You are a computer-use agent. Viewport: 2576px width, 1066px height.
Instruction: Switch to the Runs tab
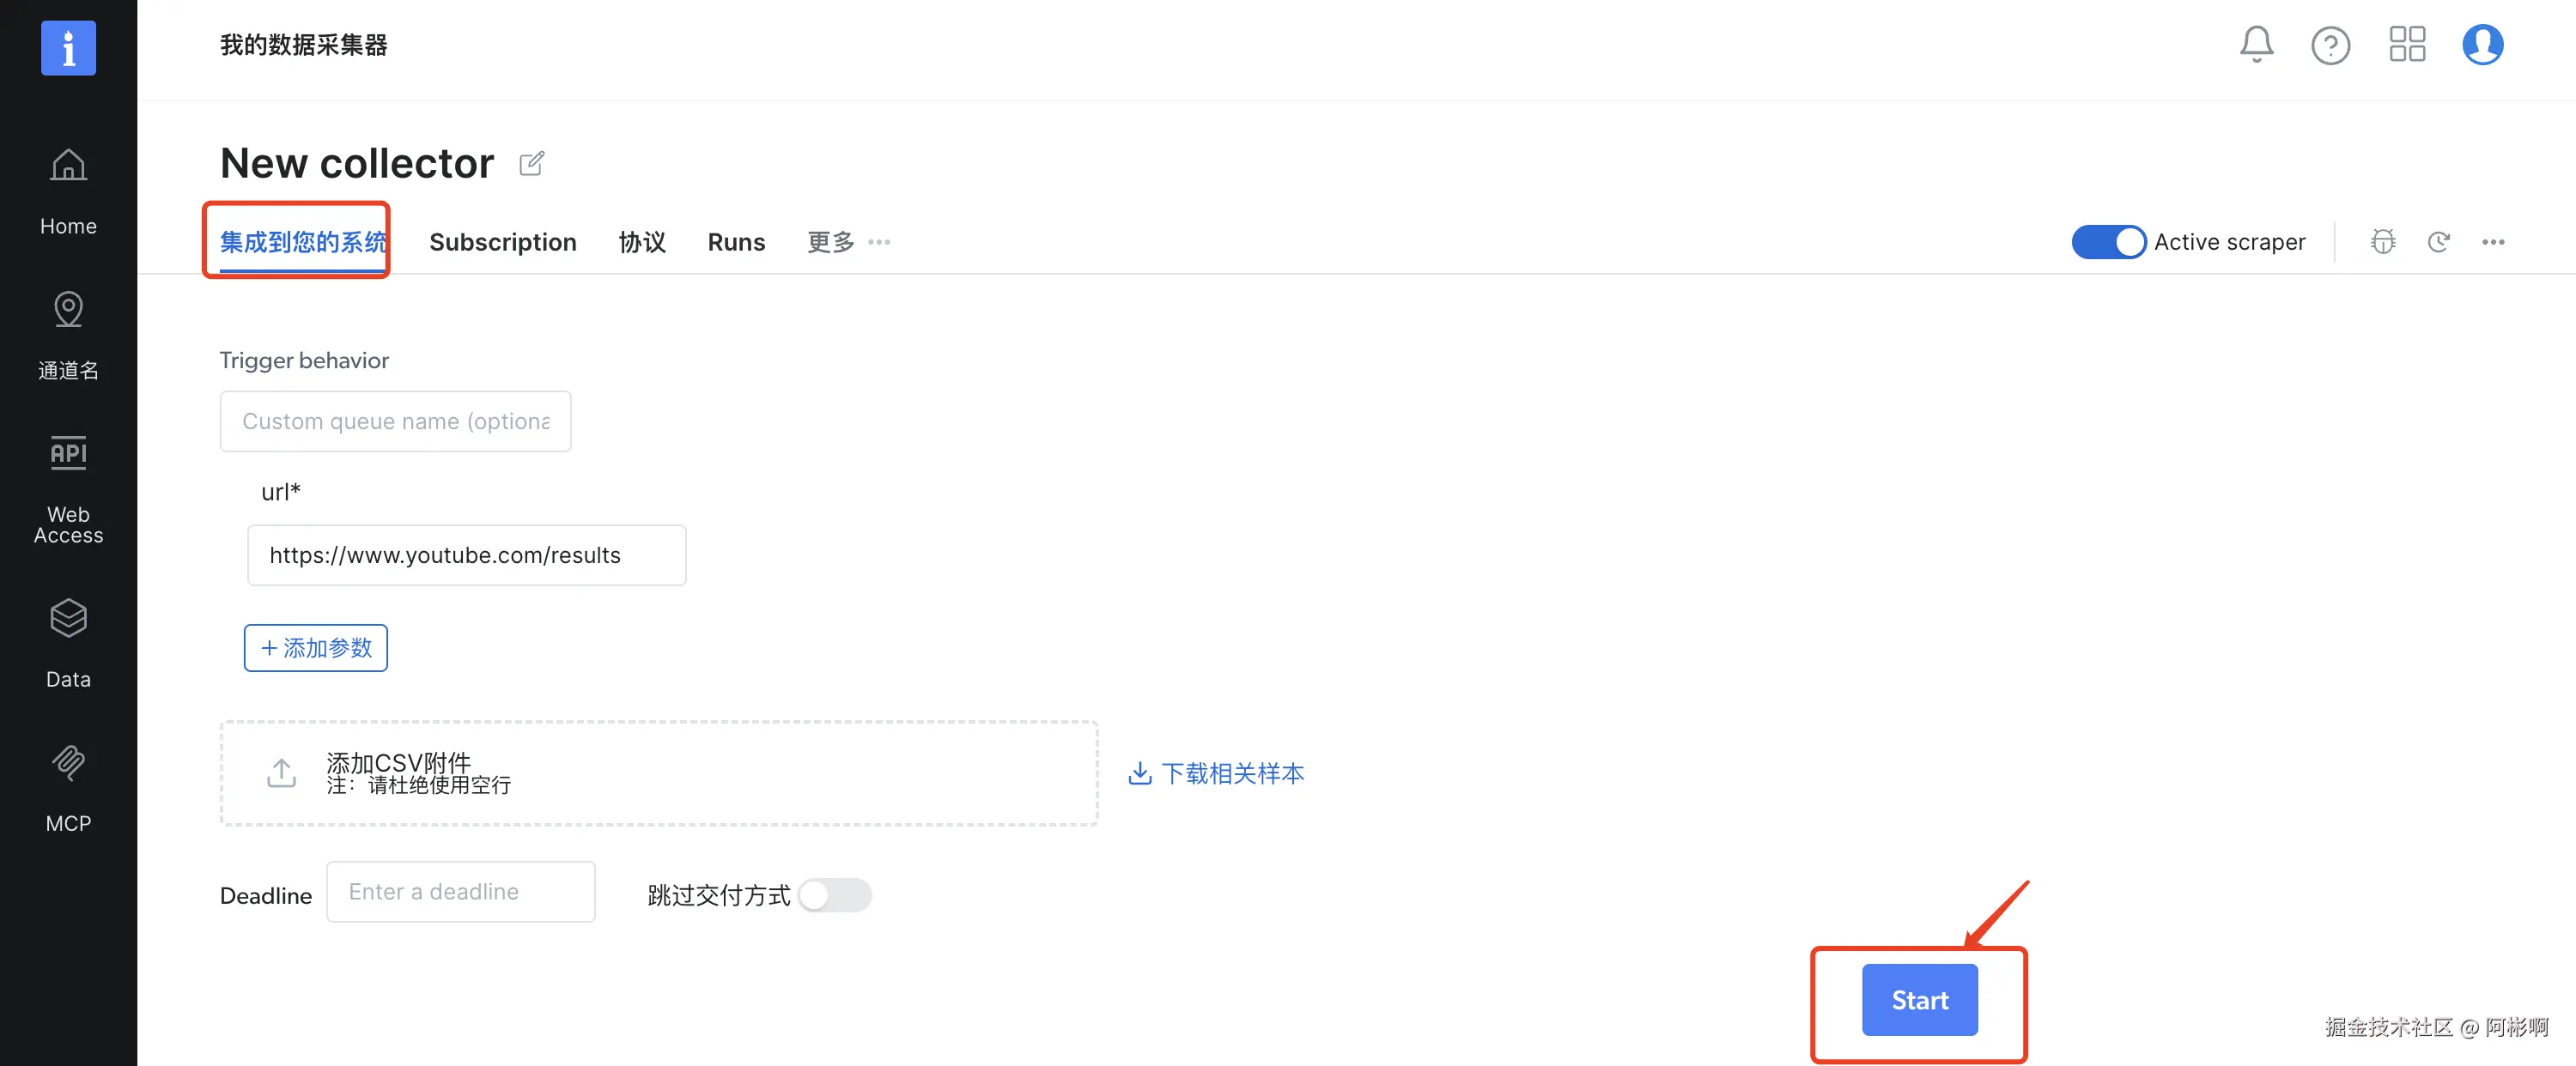coord(736,242)
